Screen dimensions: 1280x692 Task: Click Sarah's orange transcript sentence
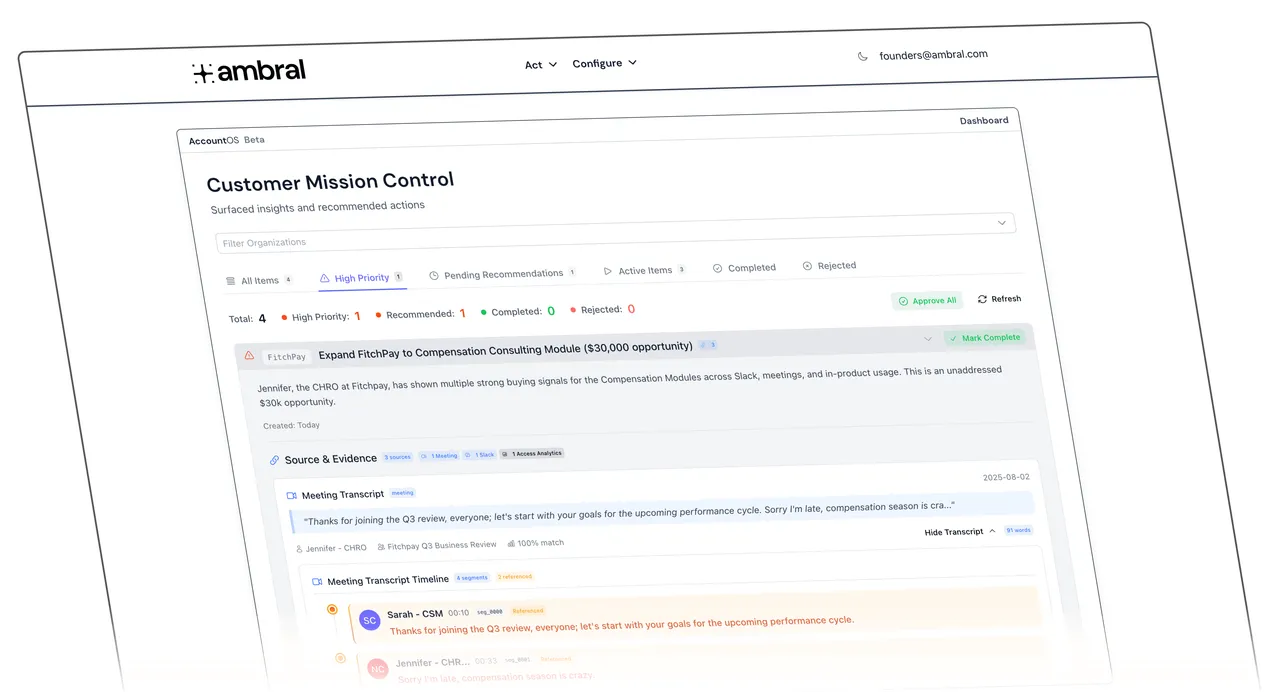[x=622, y=626]
